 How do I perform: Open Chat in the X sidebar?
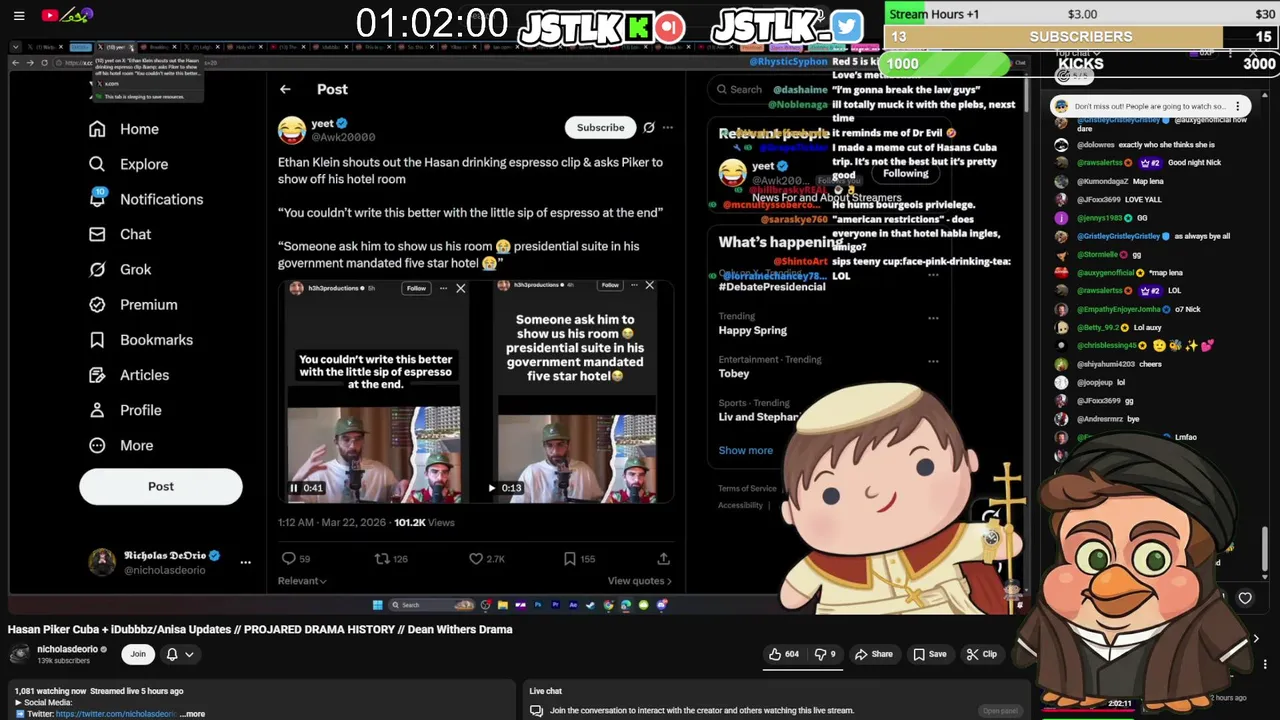pyautogui.click(x=120, y=234)
